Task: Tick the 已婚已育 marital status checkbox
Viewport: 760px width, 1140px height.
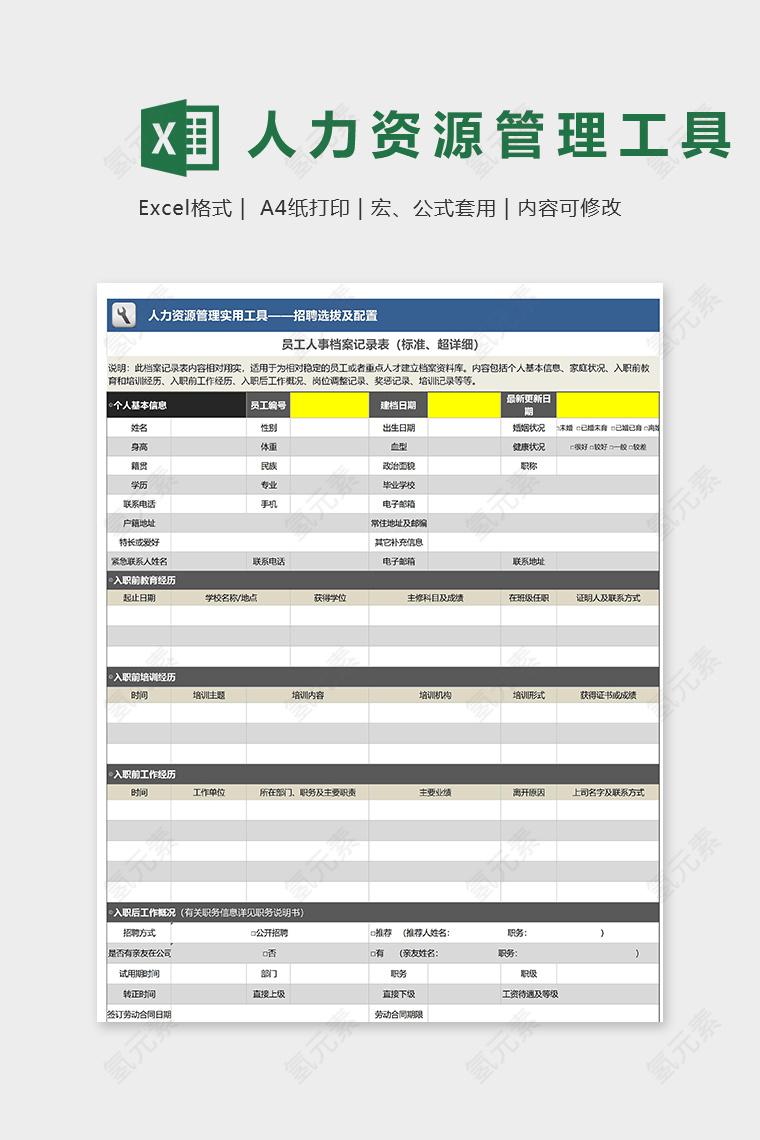Action: point(614,428)
